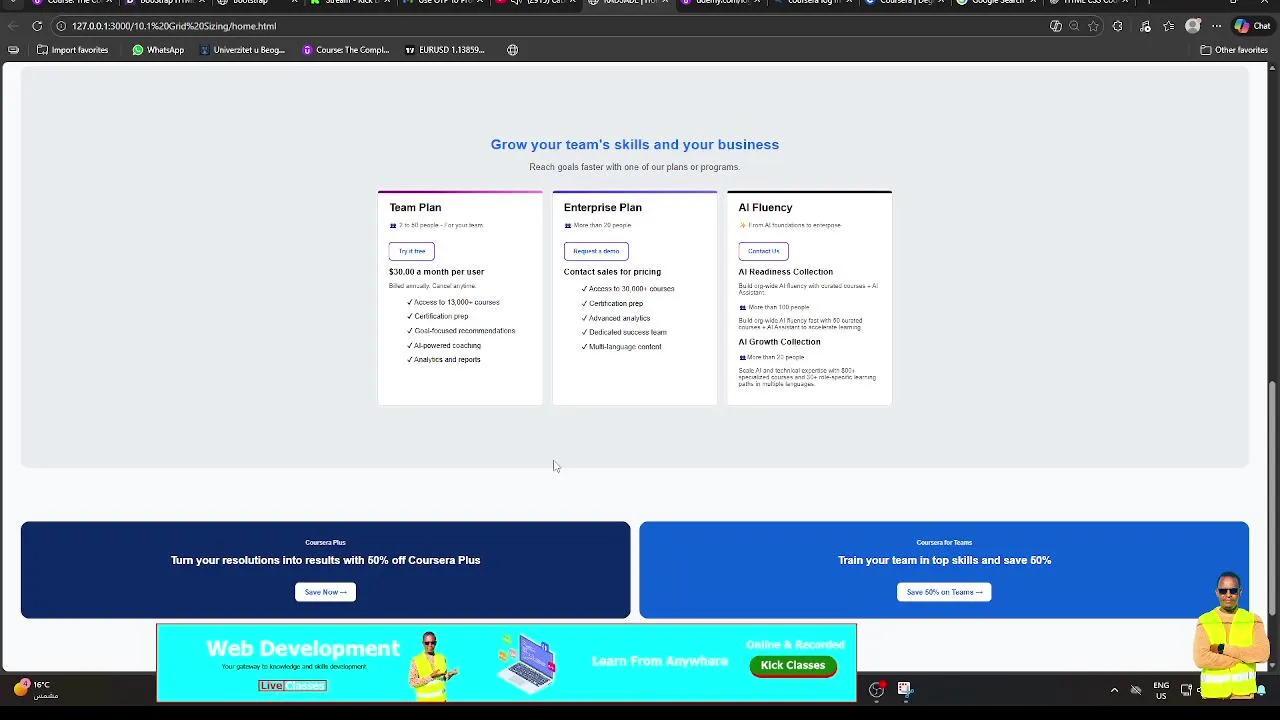Image resolution: width=1280 pixels, height=720 pixels.
Task: Click the Team Plan card heading
Action: pos(415,207)
